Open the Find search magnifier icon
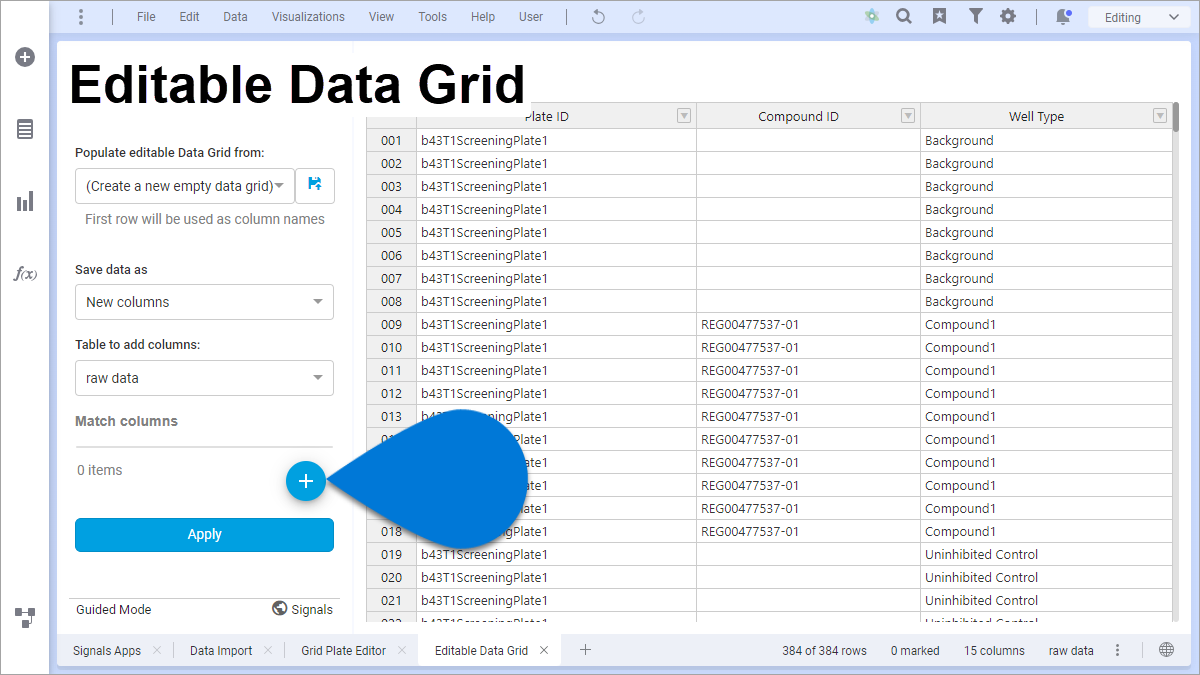Viewport: 1200px width, 675px height. pos(904,17)
